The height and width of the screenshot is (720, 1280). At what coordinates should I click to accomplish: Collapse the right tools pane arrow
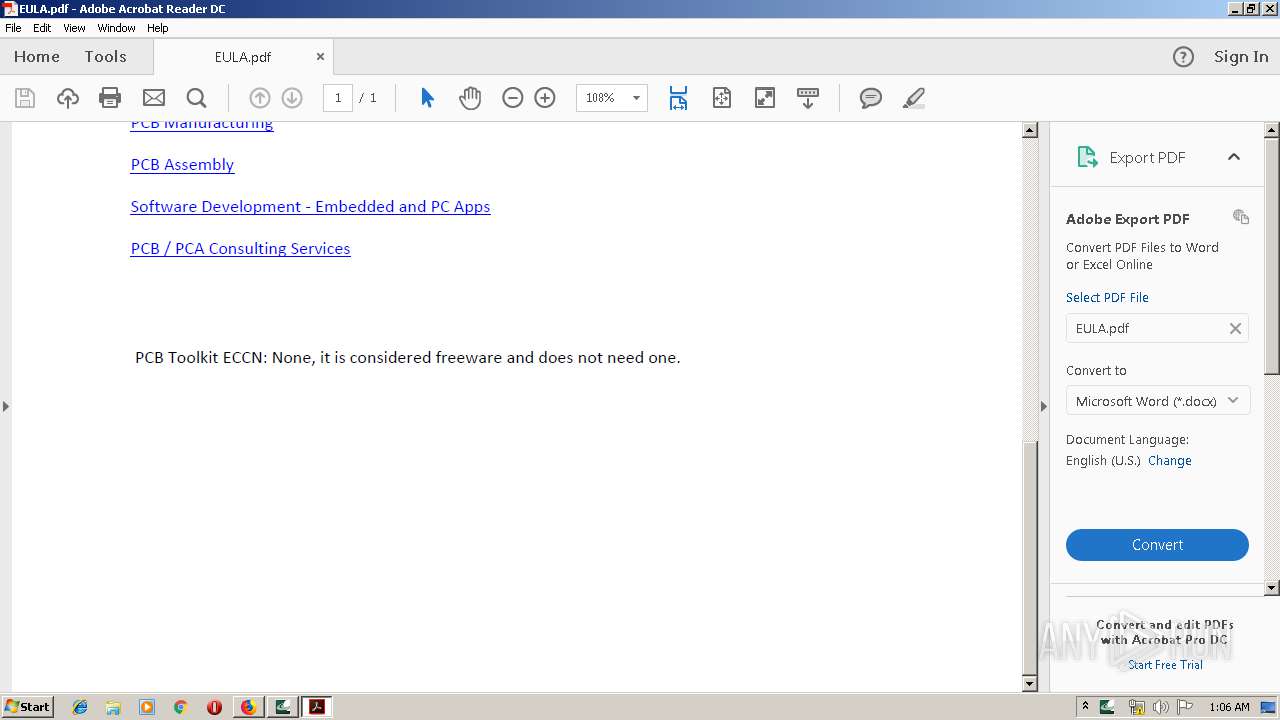[1043, 406]
